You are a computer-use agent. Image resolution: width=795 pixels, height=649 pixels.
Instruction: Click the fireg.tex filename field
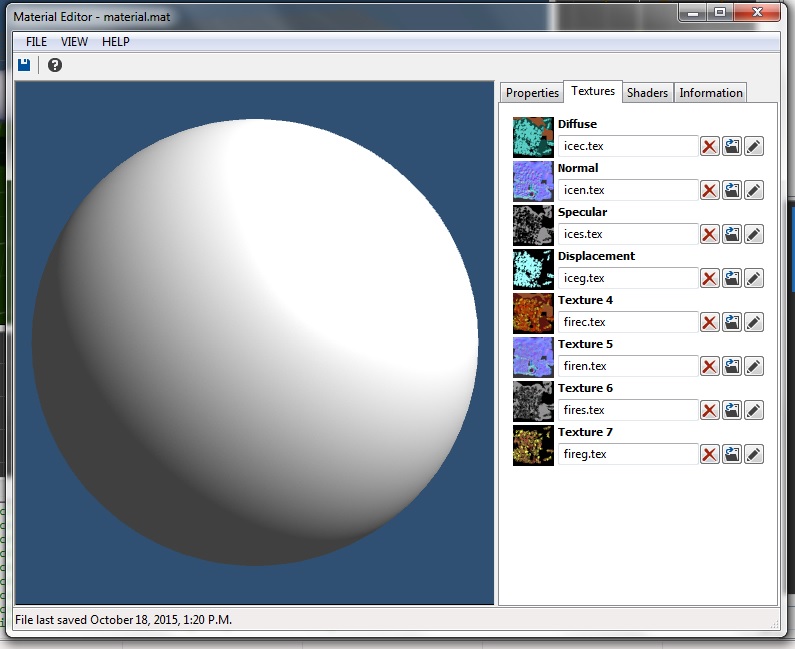pyautogui.click(x=628, y=454)
